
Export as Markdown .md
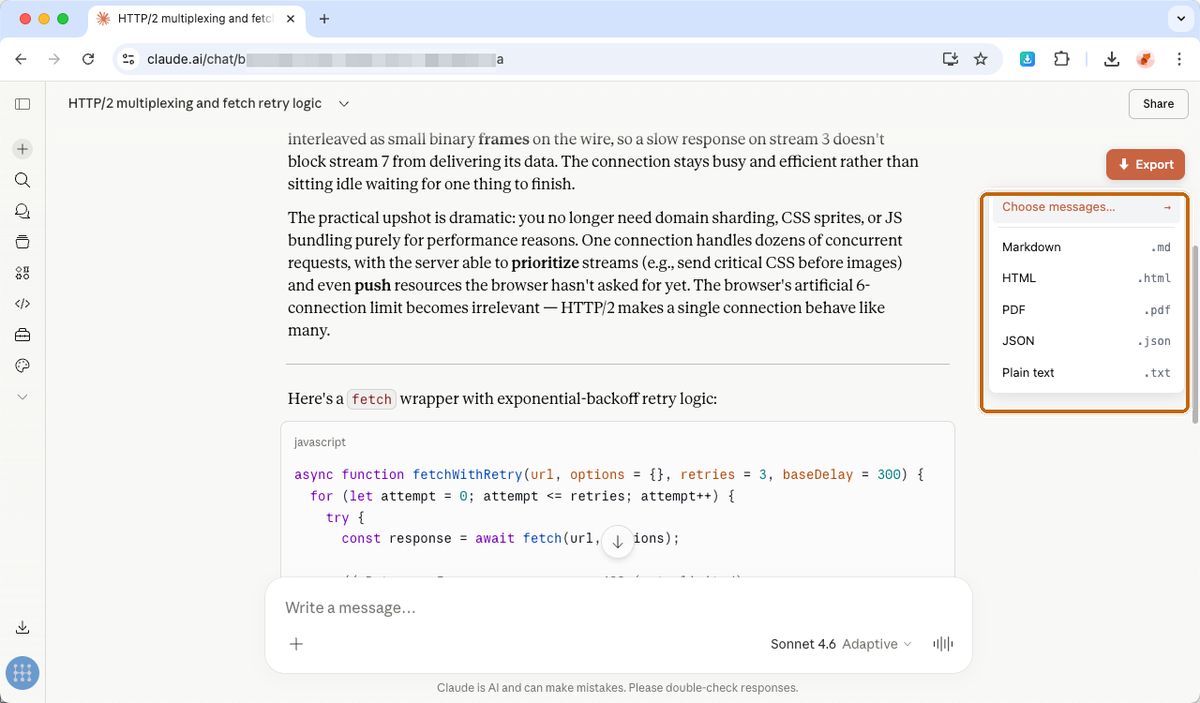[x=1085, y=247]
